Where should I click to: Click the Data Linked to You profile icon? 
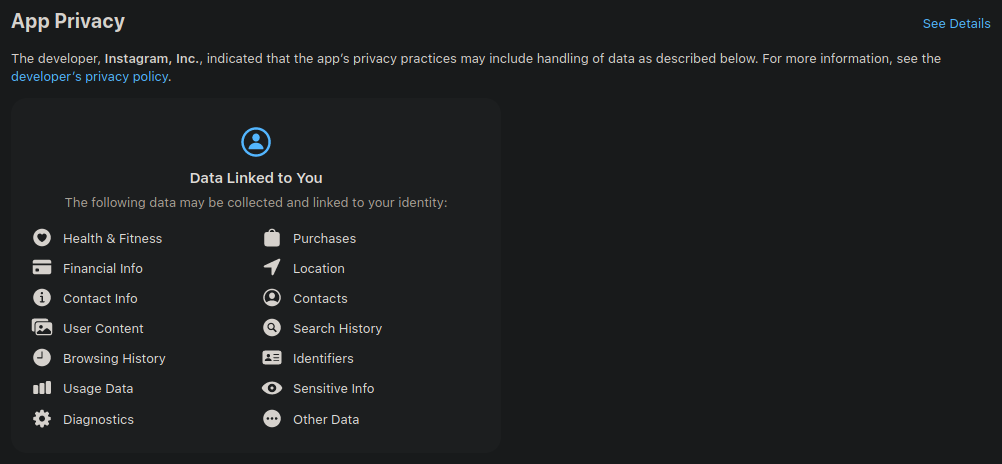coord(256,142)
